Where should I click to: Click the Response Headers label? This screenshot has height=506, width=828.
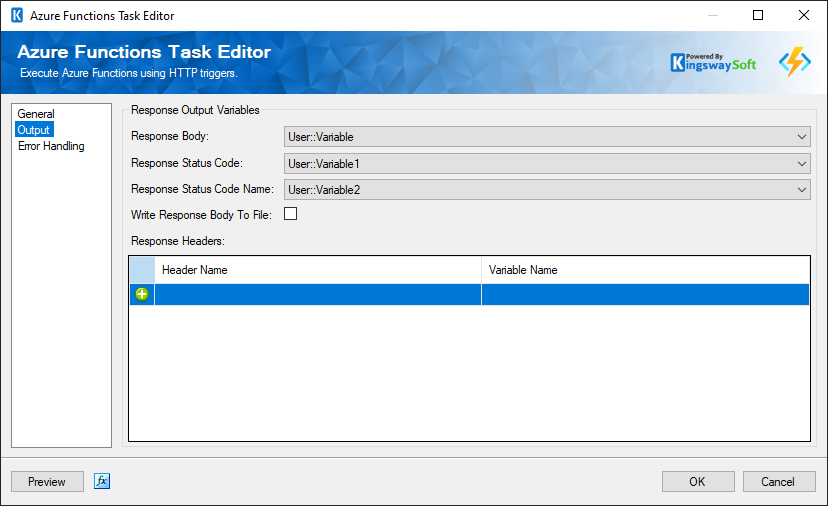point(178,241)
